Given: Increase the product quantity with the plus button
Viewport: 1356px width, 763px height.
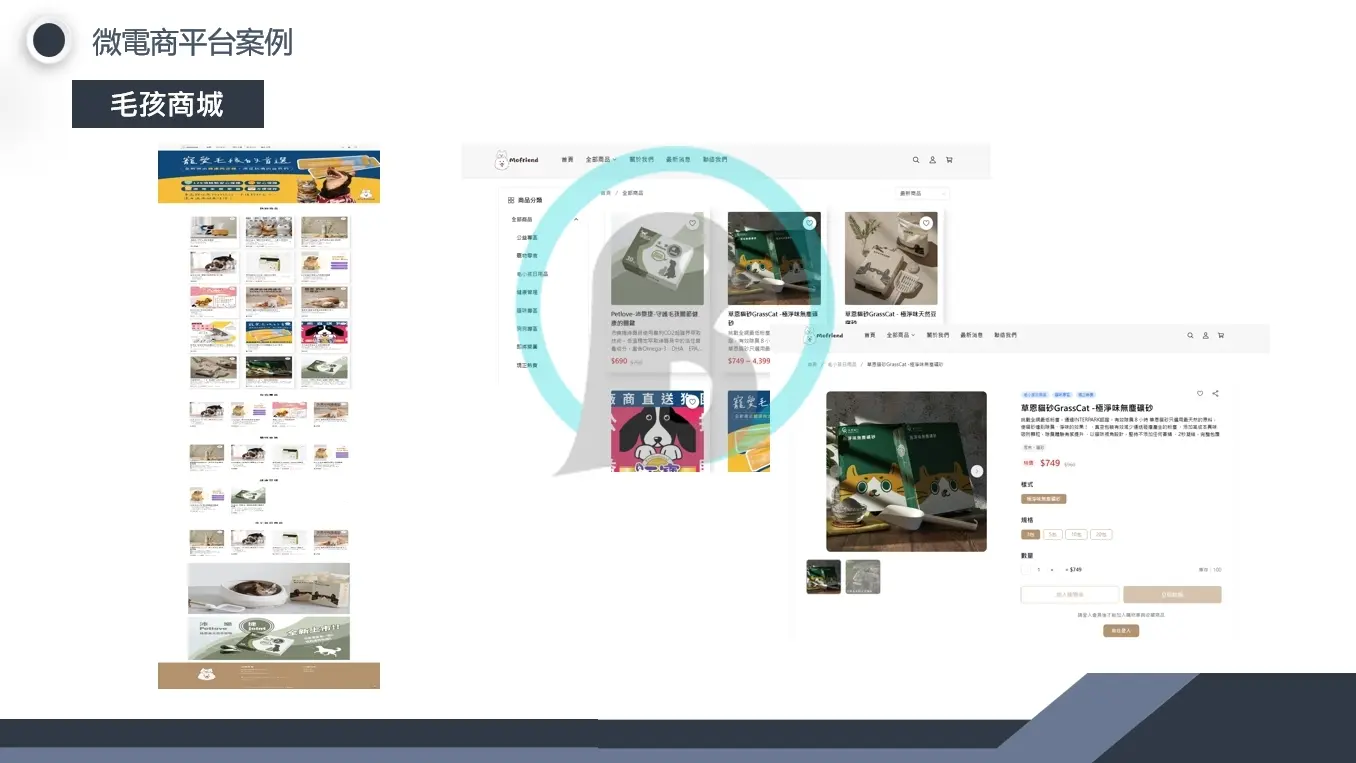Looking at the screenshot, I should pyautogui.click(x=1054, y=570).
